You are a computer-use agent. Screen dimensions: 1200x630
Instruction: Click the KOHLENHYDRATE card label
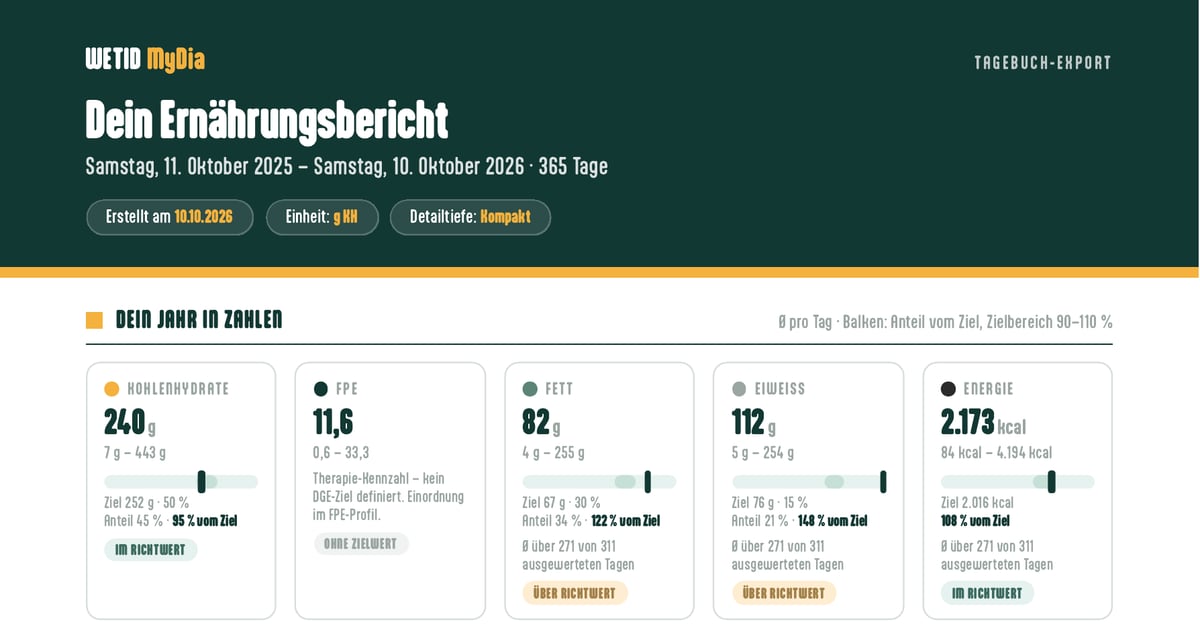tap(178, 389)
